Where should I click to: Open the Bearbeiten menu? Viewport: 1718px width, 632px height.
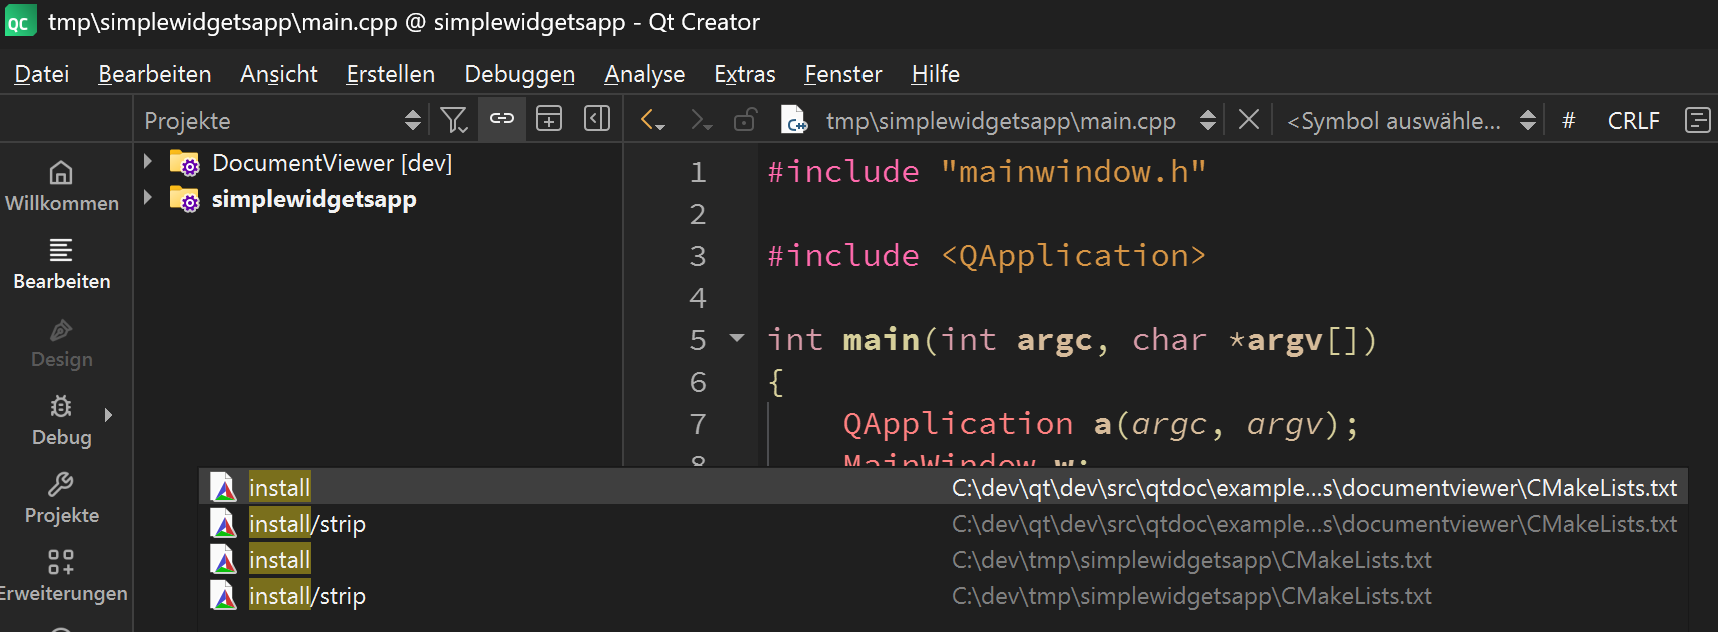(x=155, y=74)
